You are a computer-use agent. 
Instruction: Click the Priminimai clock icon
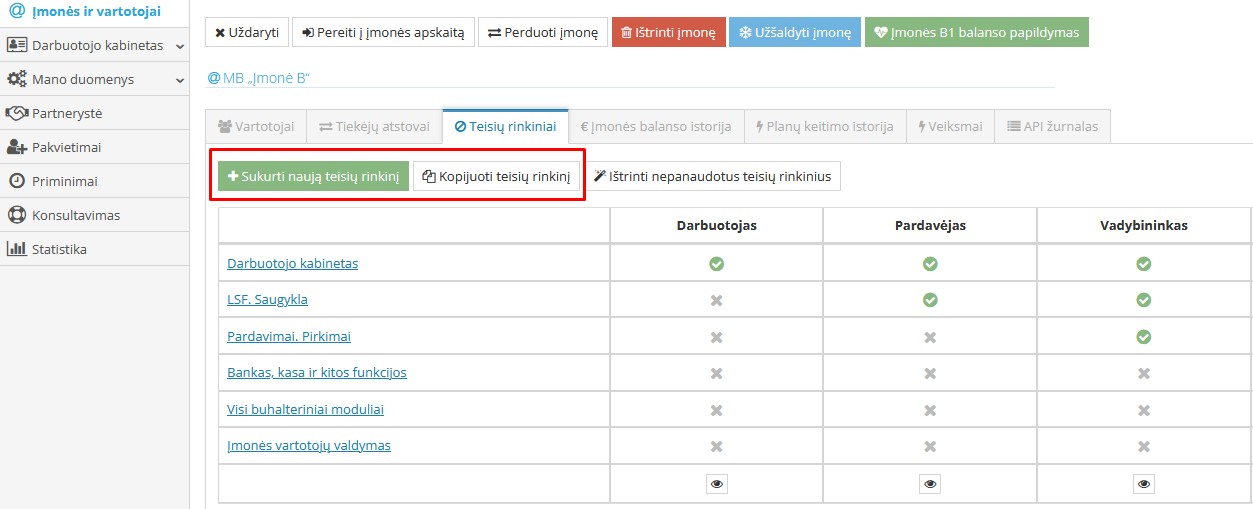(16, 181)
